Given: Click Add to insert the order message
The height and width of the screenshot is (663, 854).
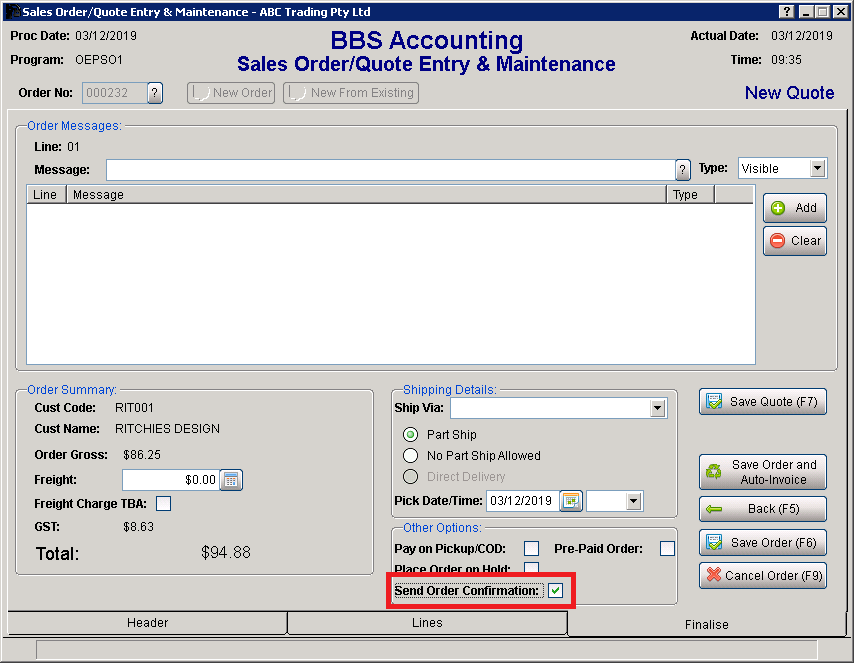Looking at the screenshot, I should (794, 208).
